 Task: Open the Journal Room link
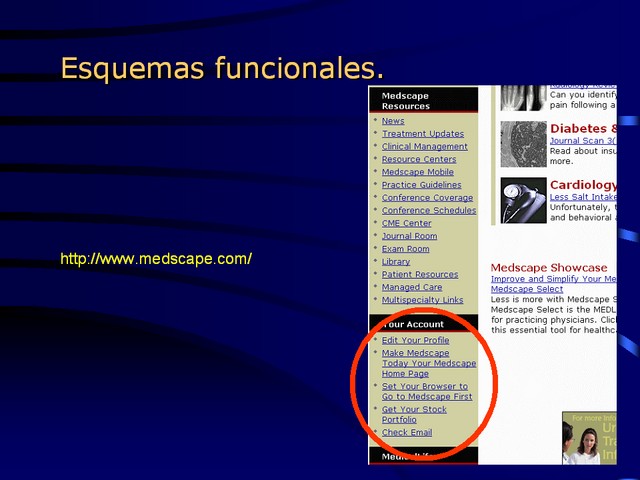click(409, 236)
